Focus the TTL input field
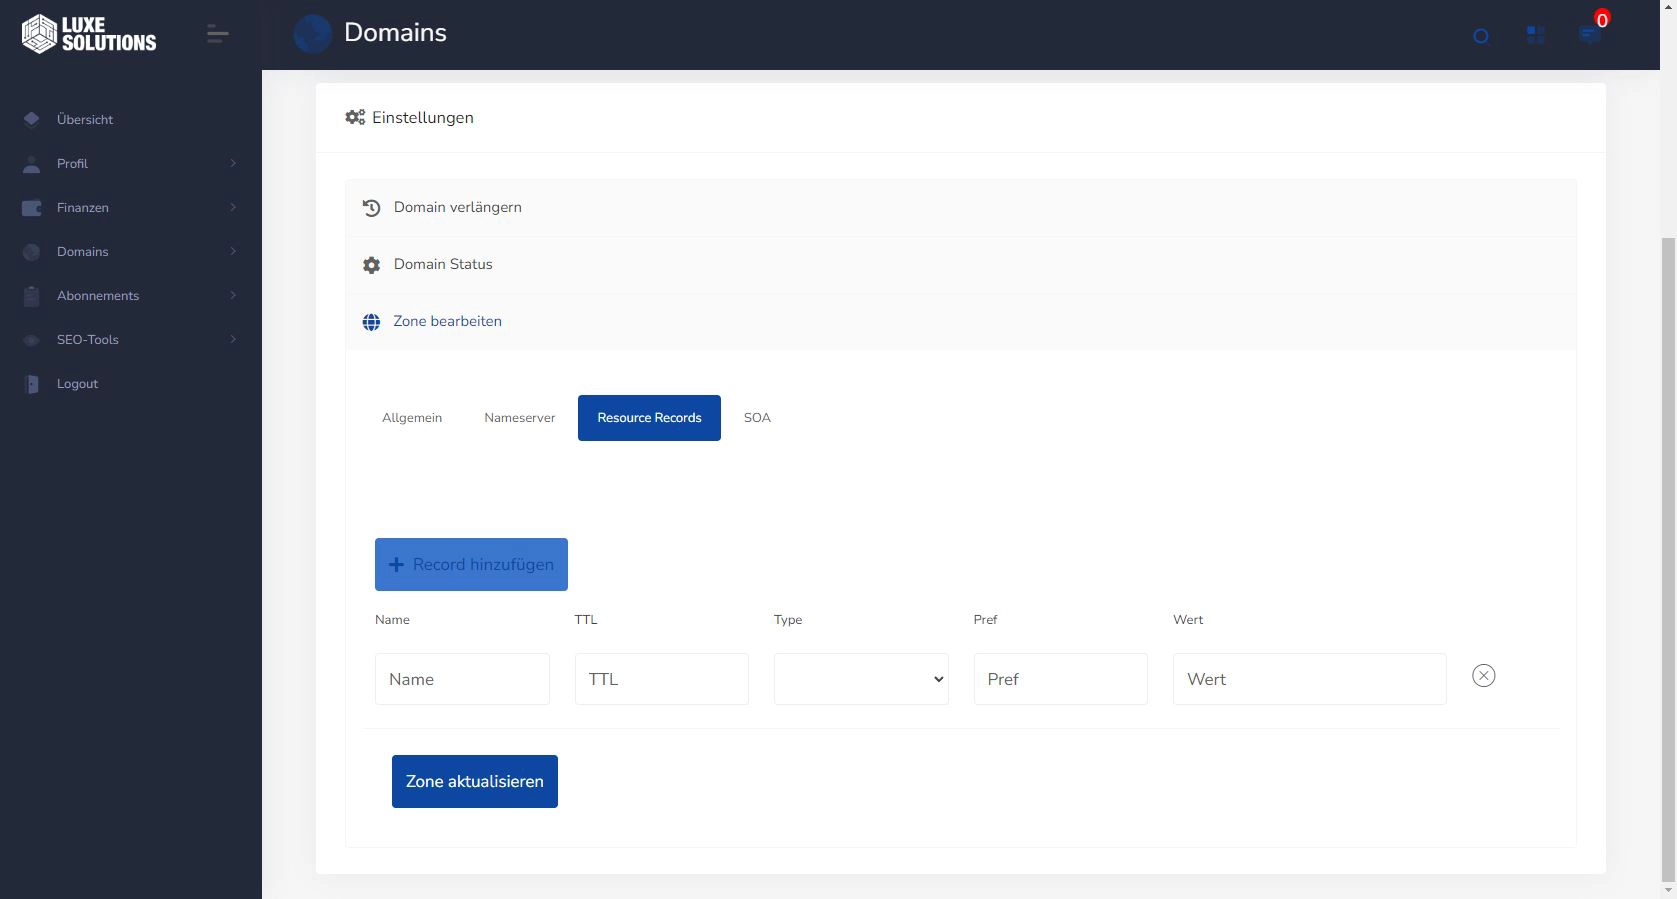 pyautogui.click(x=662, y=679)
